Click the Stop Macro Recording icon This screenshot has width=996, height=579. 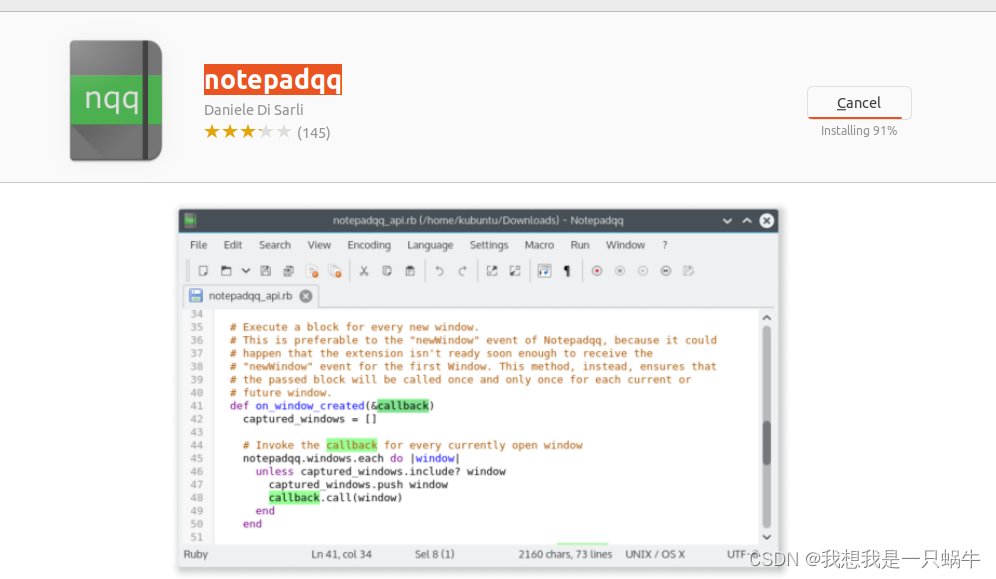[620, 271]
